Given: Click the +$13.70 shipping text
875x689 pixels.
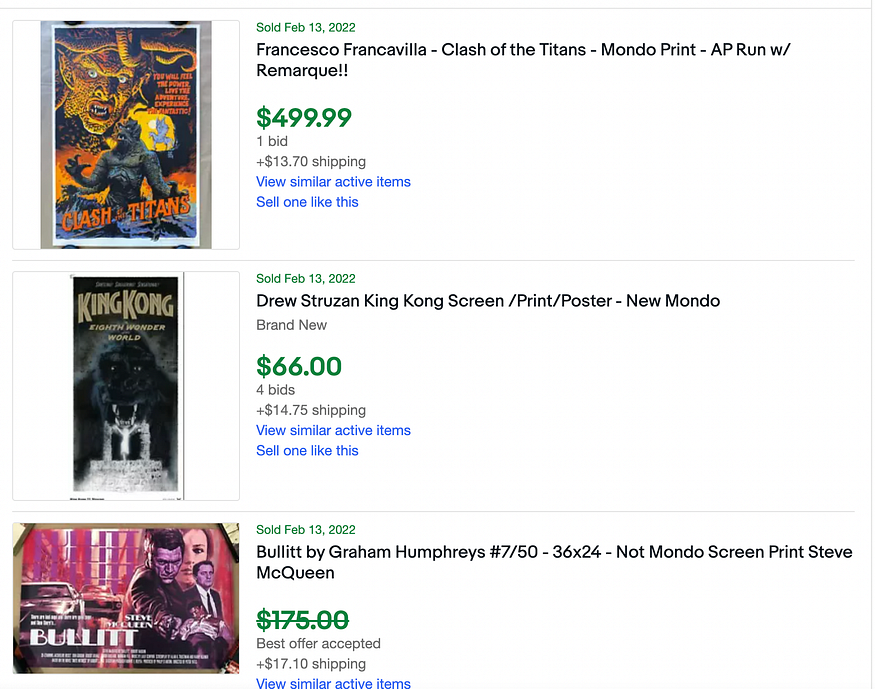Looking at the screenshot, I should (x=311, y=161).
